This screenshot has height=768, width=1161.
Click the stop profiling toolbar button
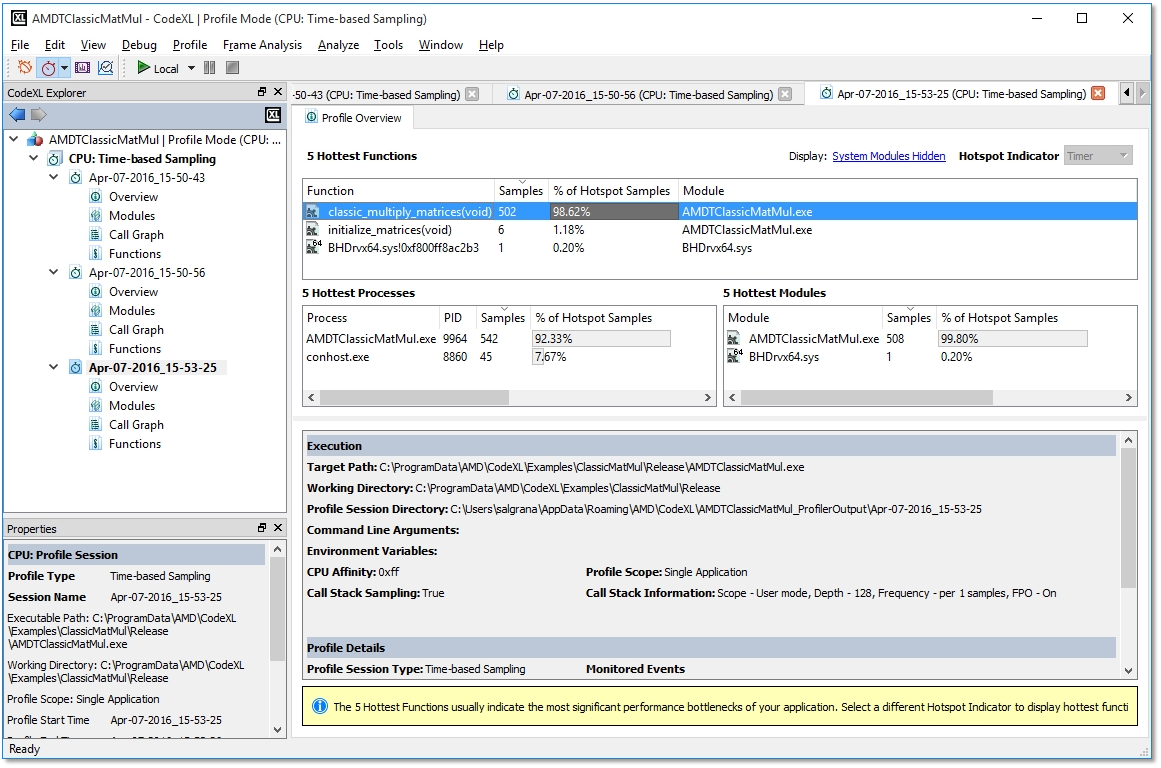pyautogui.click(x=232, y=68)
